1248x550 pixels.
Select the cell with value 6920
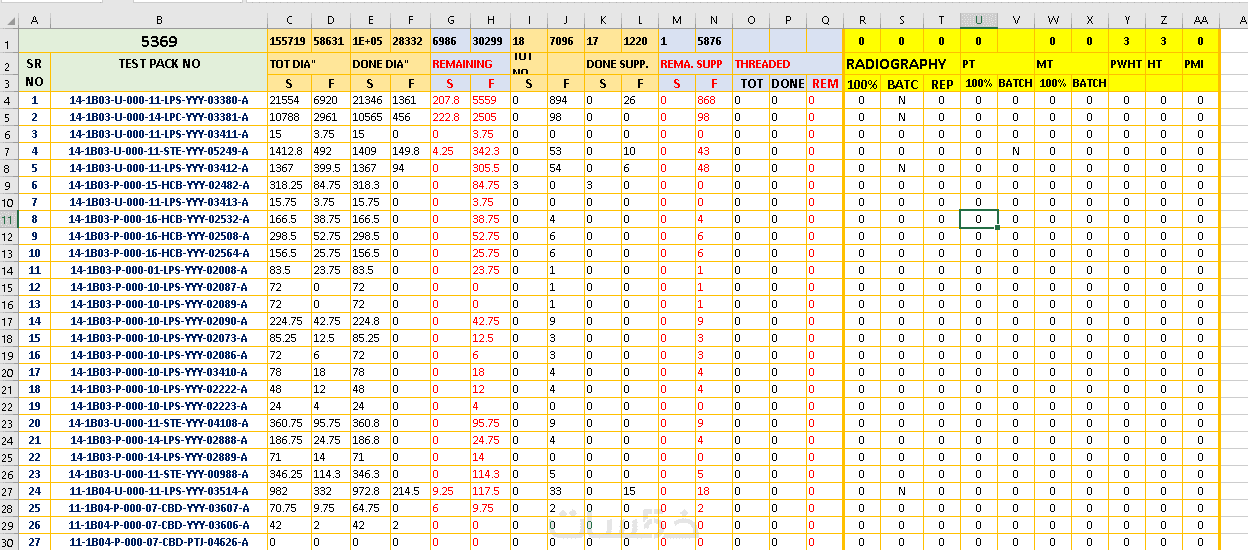click(330, 100)
